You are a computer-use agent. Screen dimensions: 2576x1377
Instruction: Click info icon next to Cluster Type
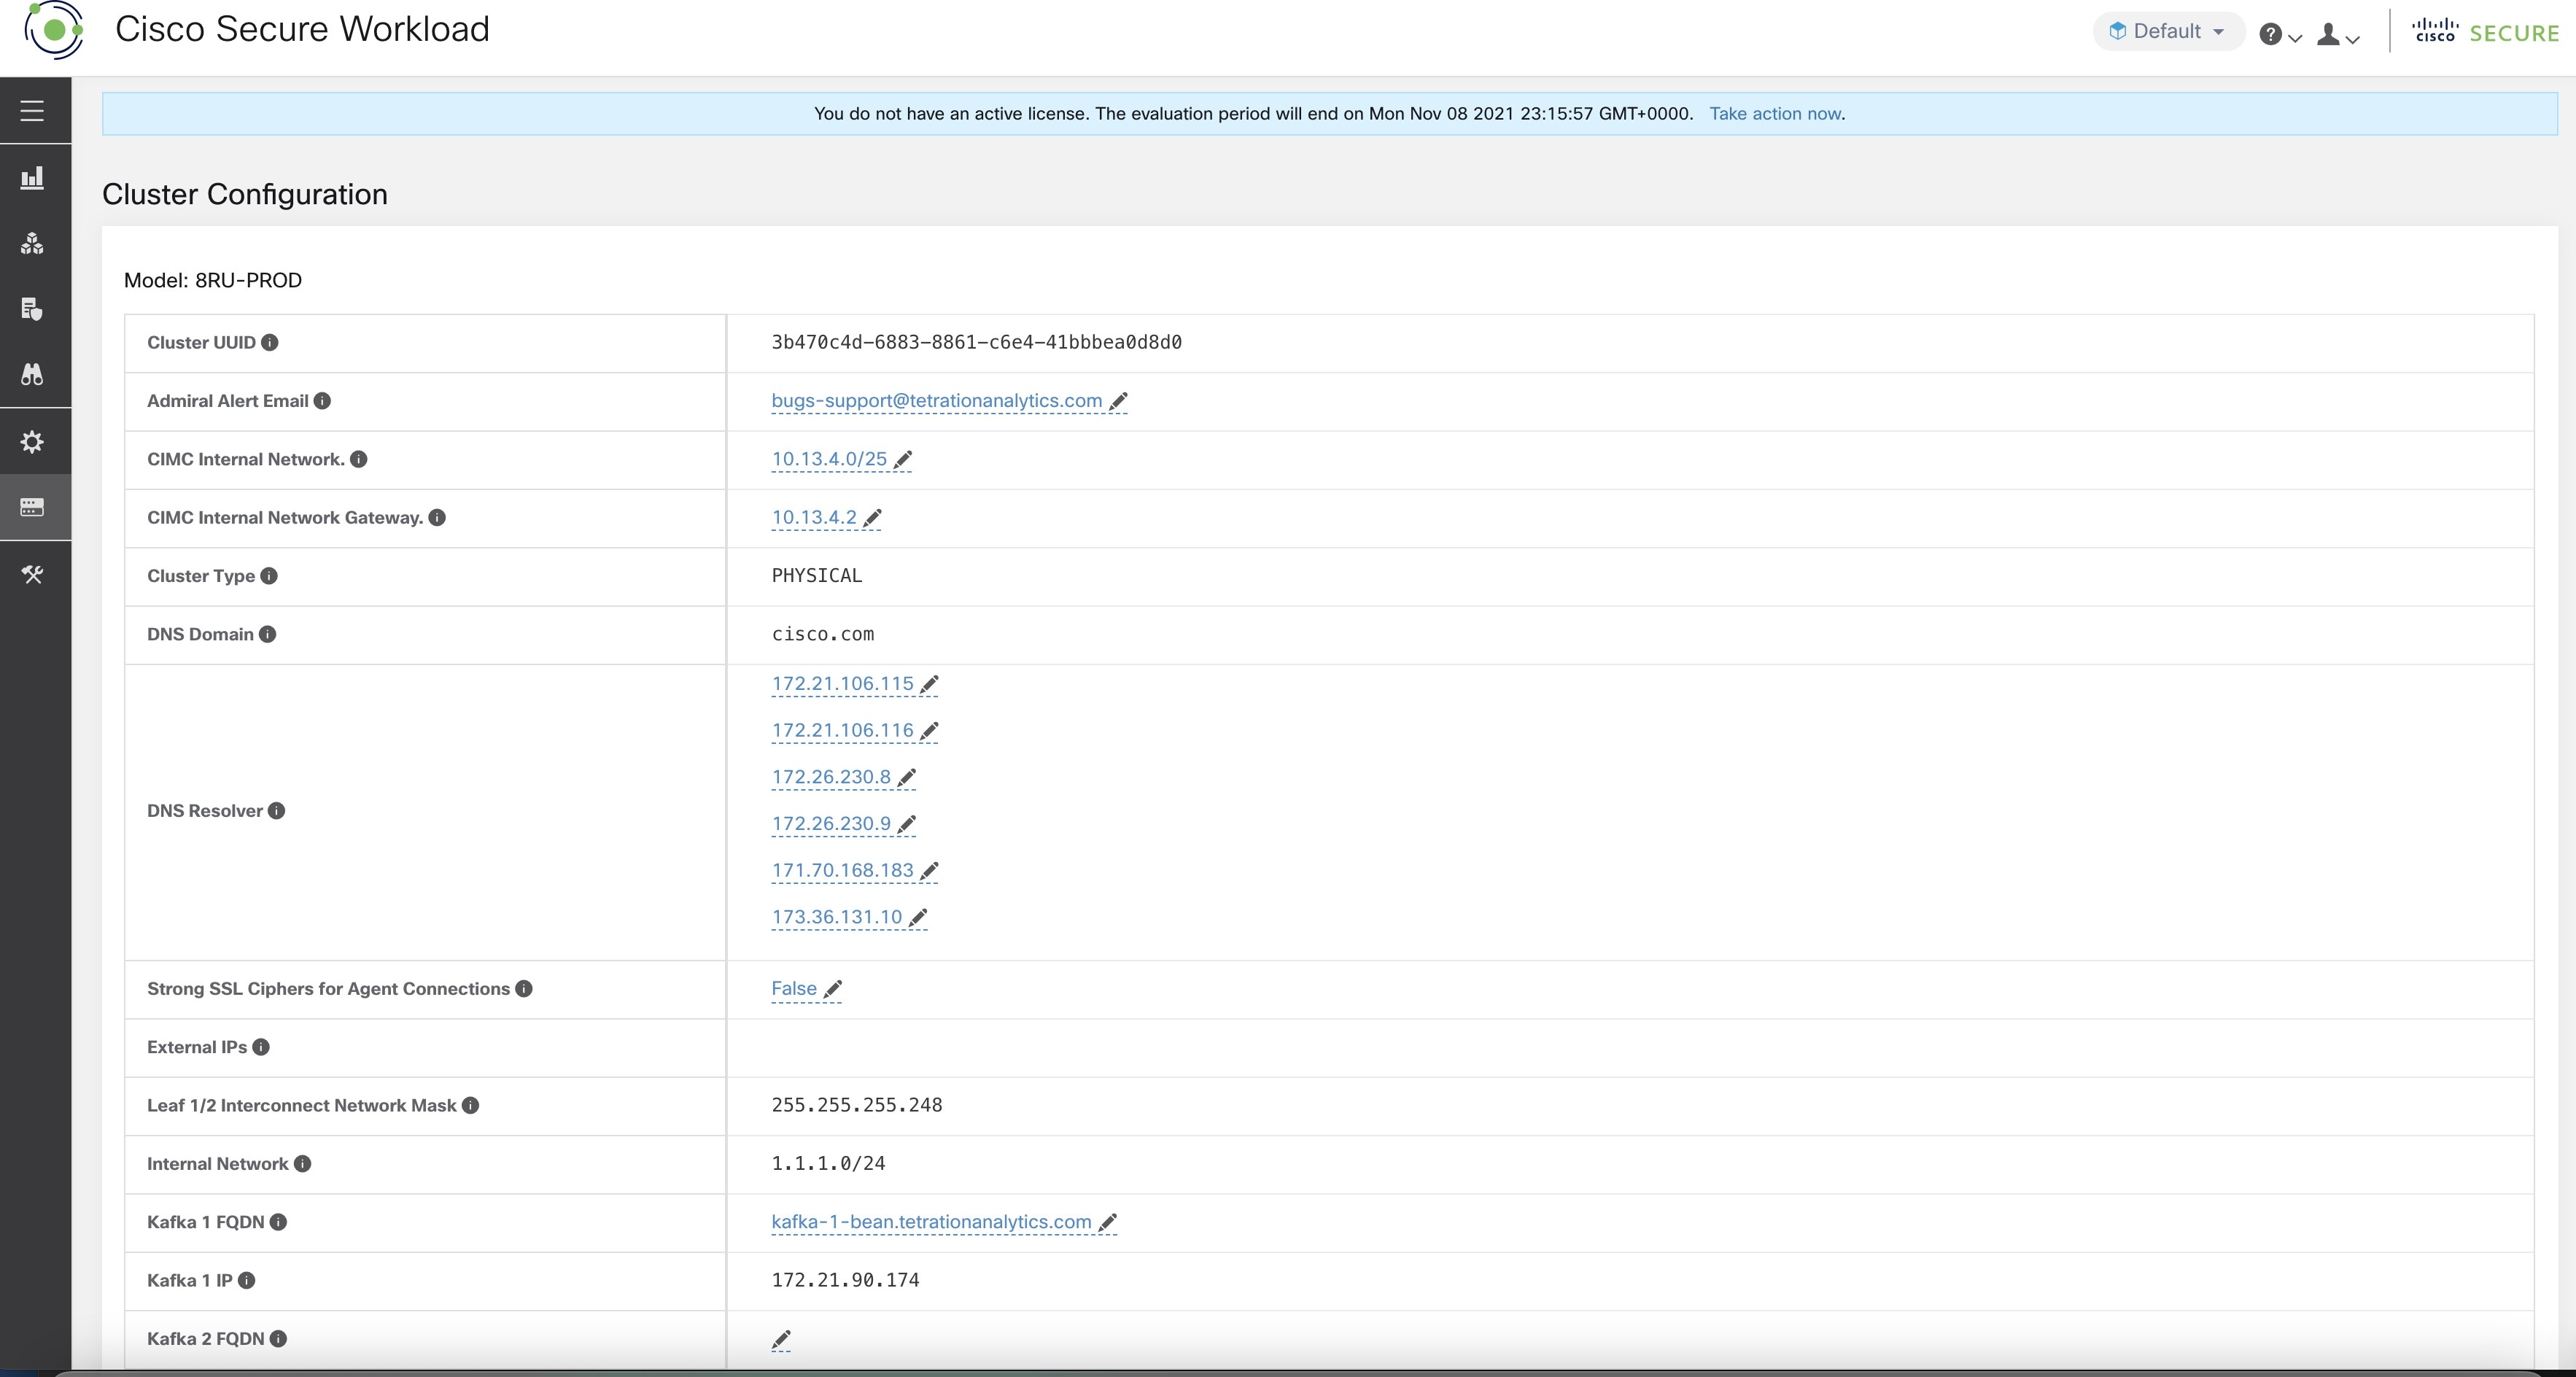(269, 576)
